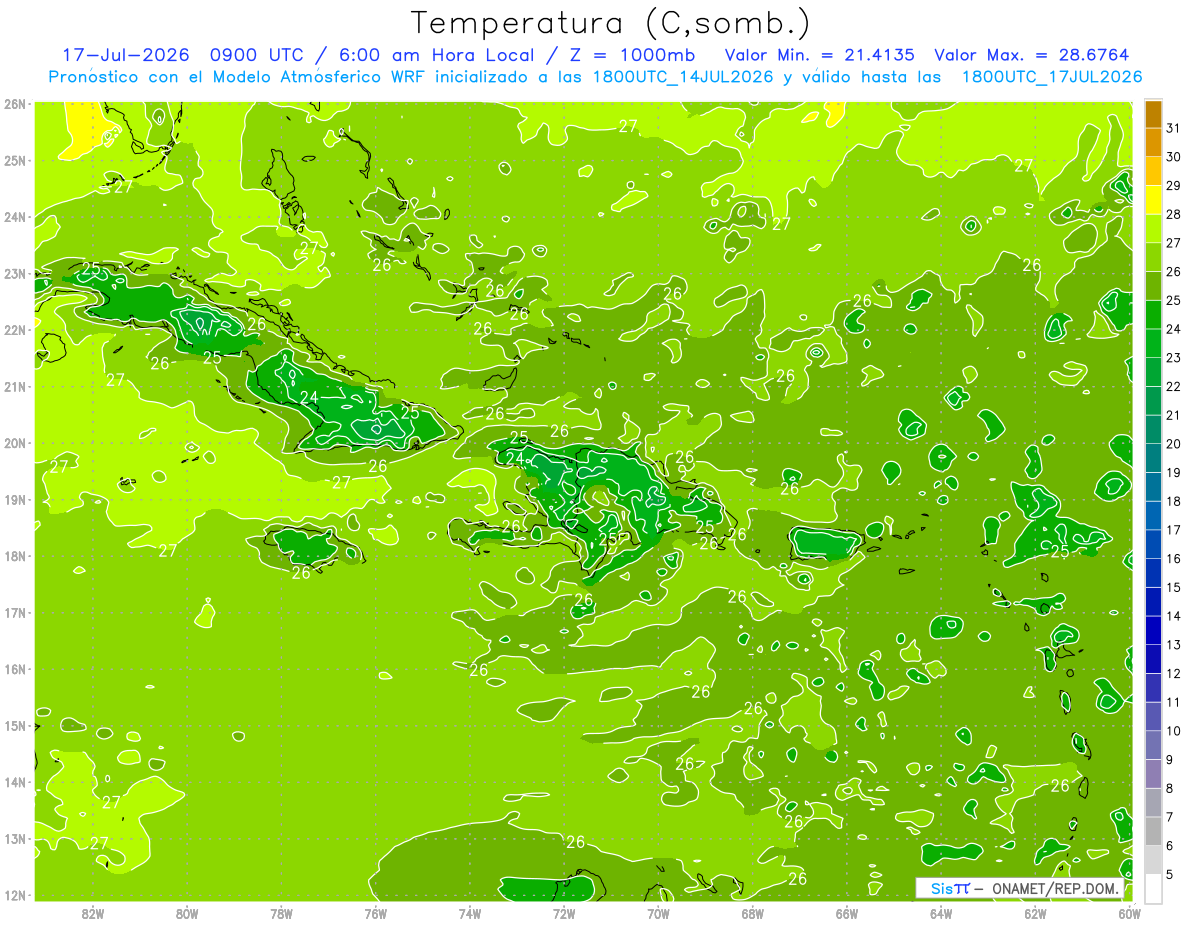1200x927 pixels.
Task: Click the legend value 10
Action: coord(1173,731)
